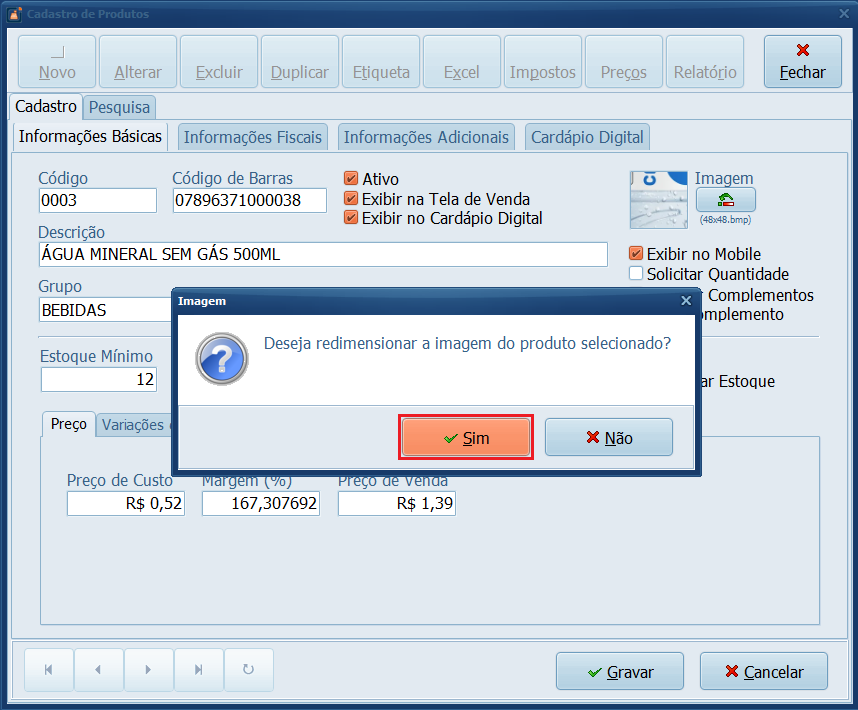Open the Informações Fiscais tab

click(x=253, y=137)
